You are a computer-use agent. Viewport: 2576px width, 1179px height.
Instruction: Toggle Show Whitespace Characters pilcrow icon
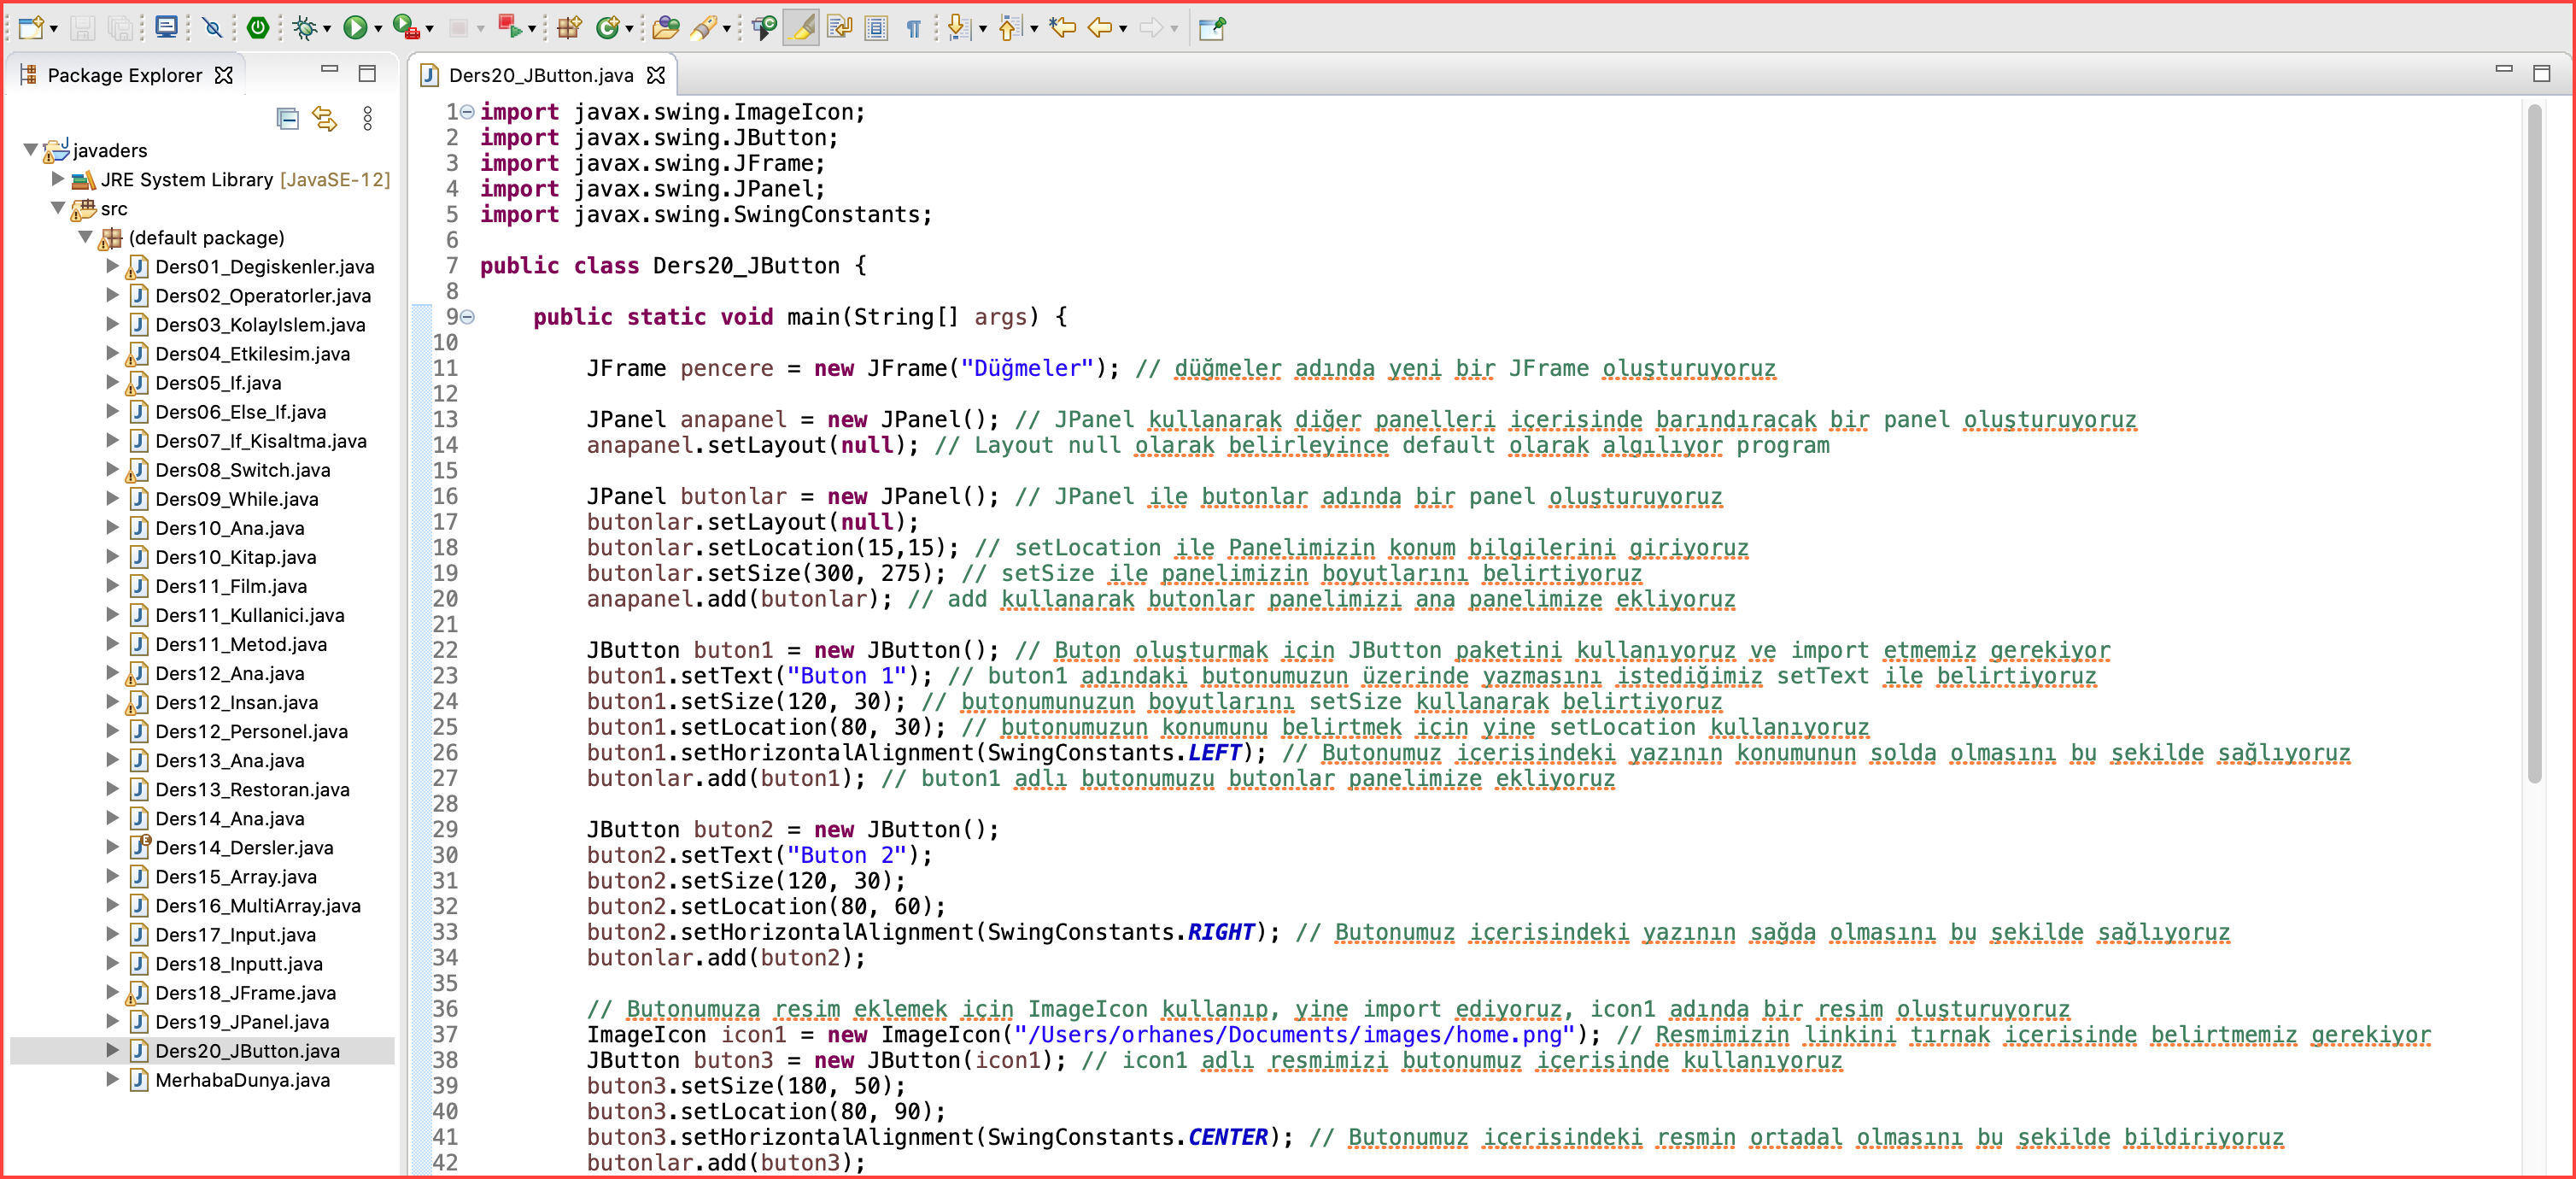tap(913, 28)
